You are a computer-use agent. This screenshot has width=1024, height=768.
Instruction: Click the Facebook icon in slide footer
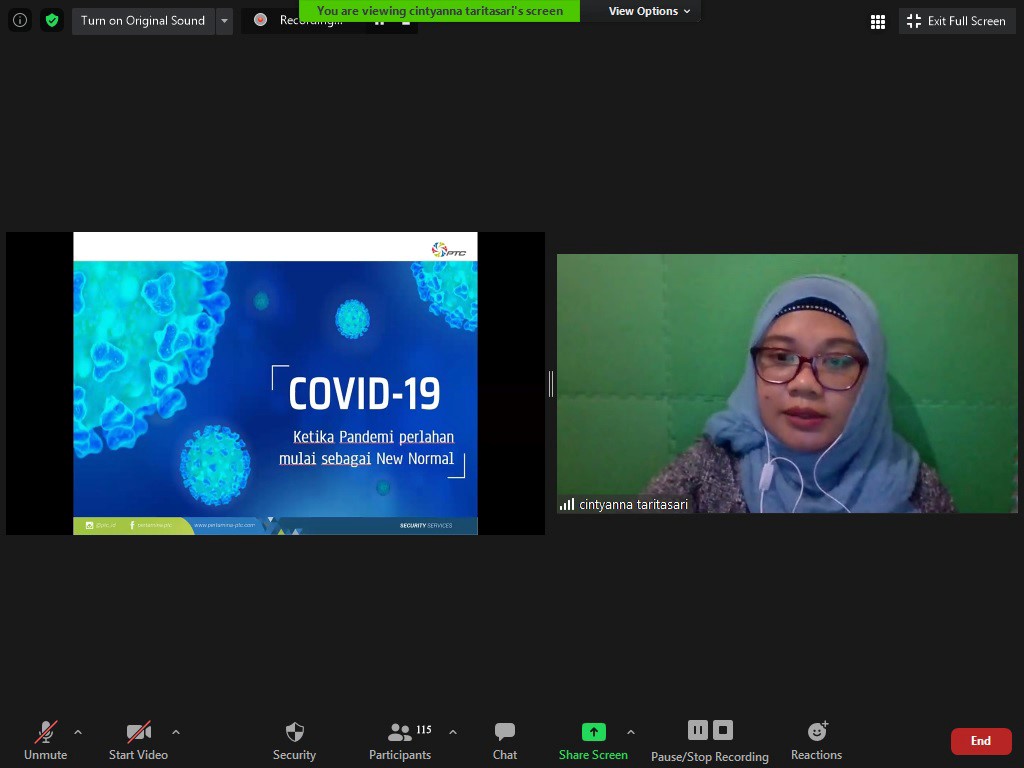pos(132,525)
